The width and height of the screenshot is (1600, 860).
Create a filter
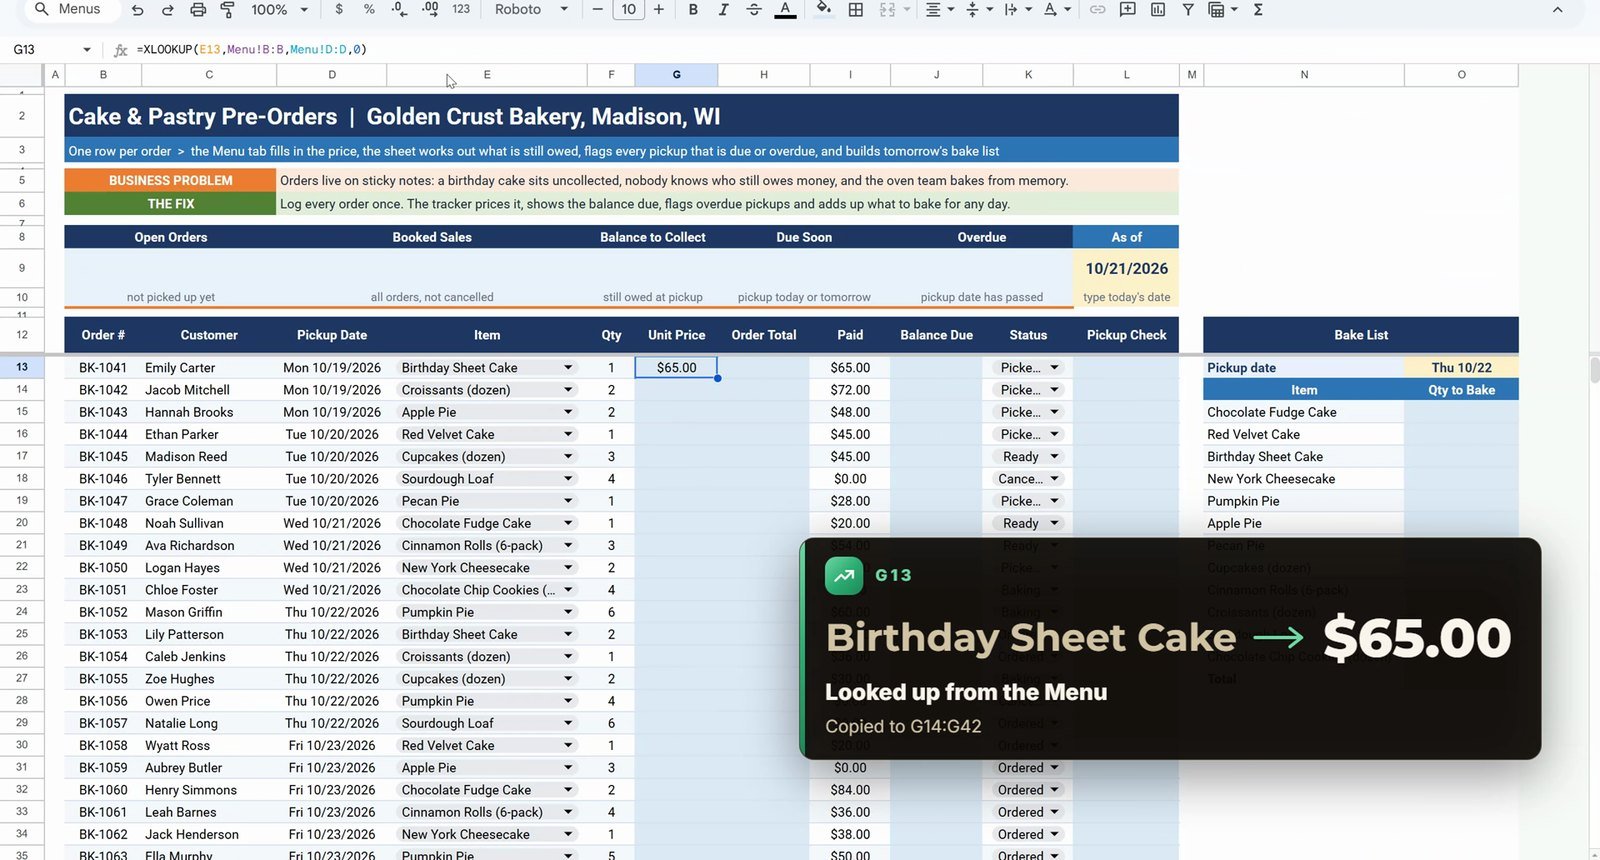pyautogui.click(x=1188, y=9)
